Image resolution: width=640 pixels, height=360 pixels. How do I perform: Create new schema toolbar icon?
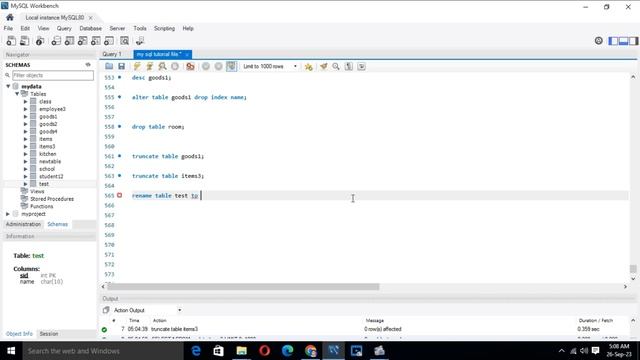[56, 41]
